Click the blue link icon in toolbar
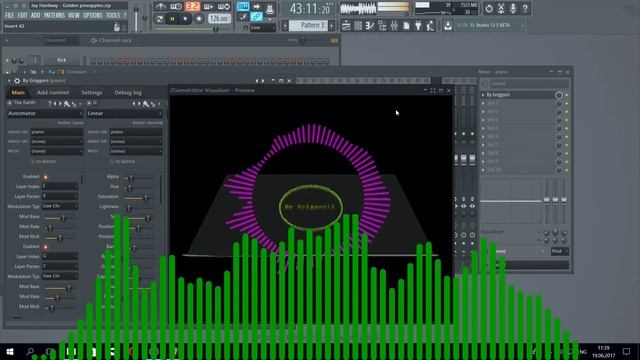640x360 pixels. click(x=256, y=17)
